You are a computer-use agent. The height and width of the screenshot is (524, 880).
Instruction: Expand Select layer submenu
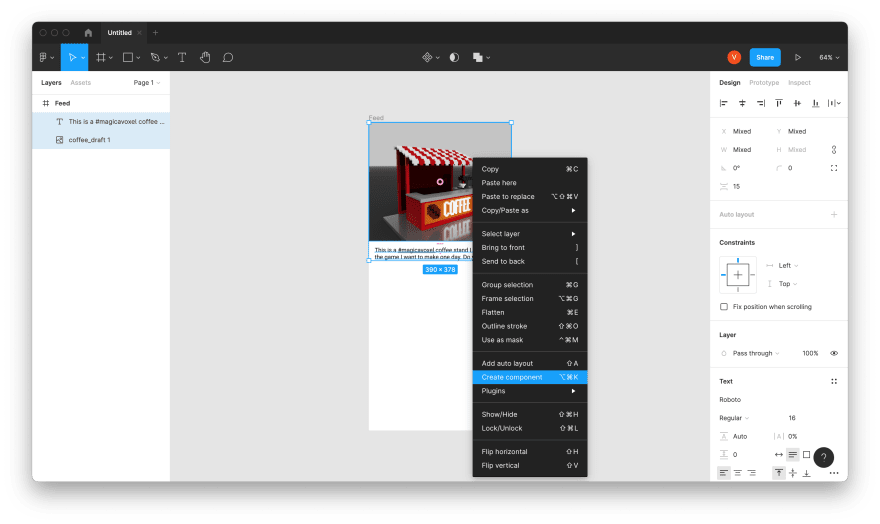530,233
